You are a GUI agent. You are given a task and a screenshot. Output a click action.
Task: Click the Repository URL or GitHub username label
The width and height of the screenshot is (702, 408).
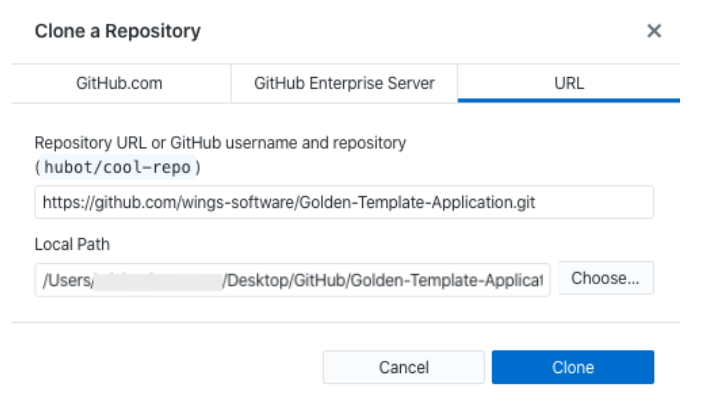[x=220, y=143]
